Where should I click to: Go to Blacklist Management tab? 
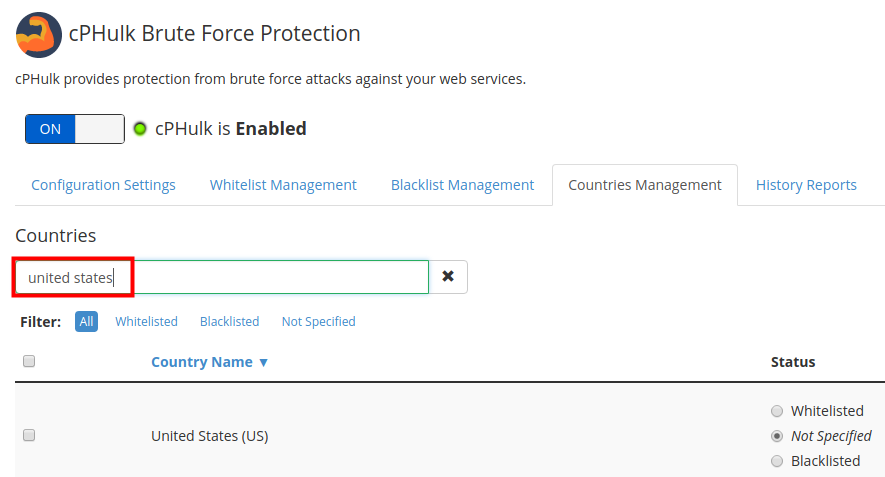462,185
